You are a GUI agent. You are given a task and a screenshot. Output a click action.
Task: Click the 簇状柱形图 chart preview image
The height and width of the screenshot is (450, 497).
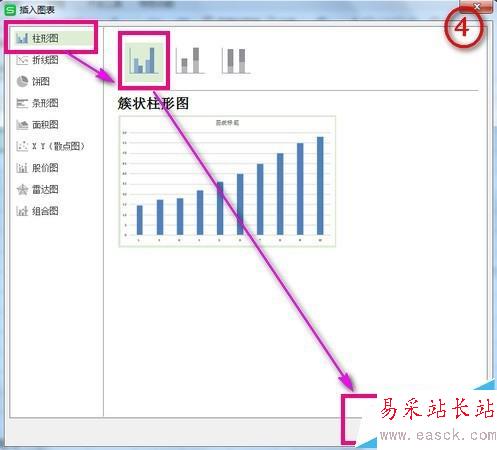pyautogui.click(x=227, y=181)
